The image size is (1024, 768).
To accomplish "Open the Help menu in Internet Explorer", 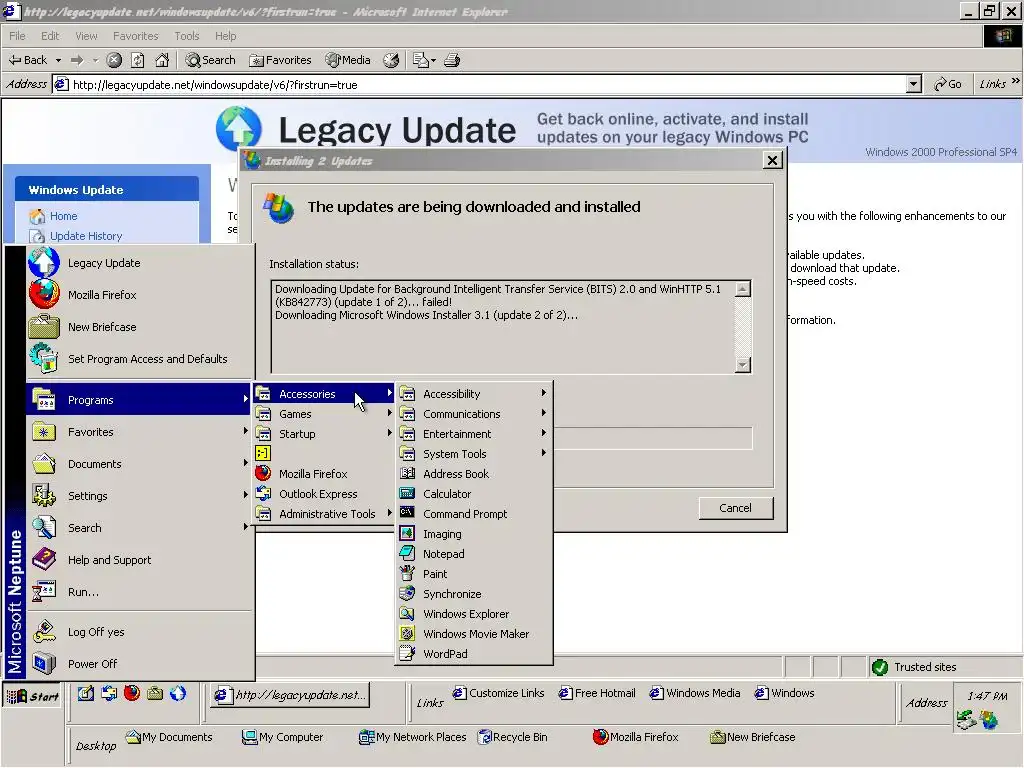I will click(225, 36).
